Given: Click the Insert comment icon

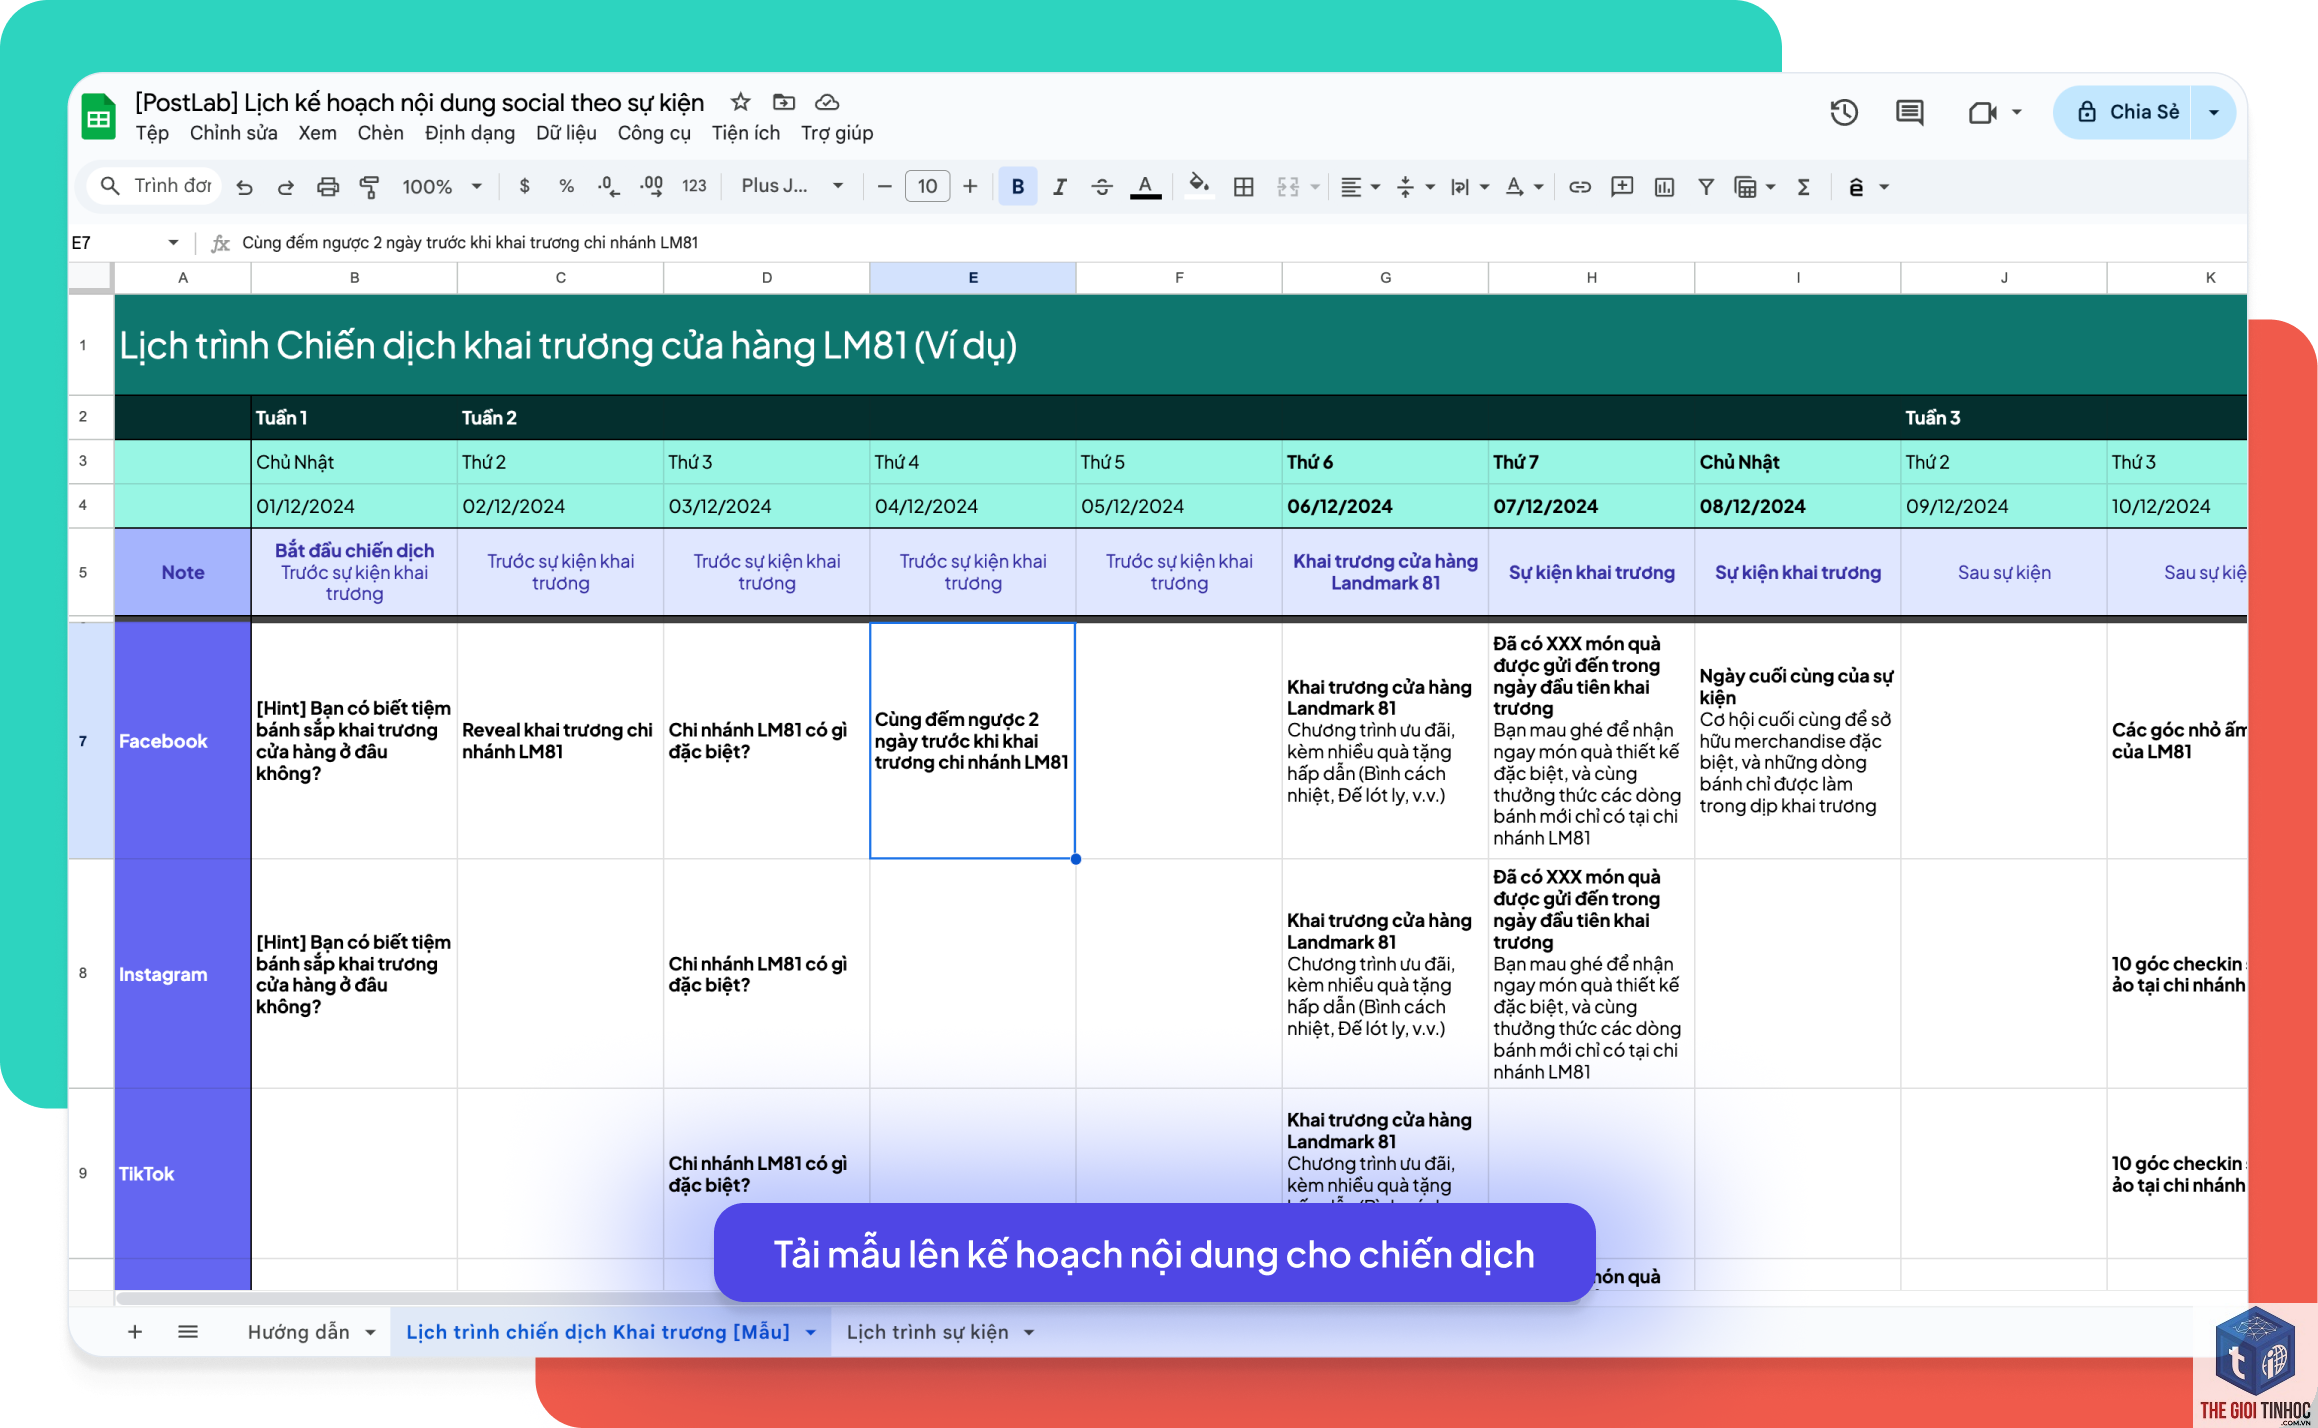Looking at the screenshot, I should 1622,187.
